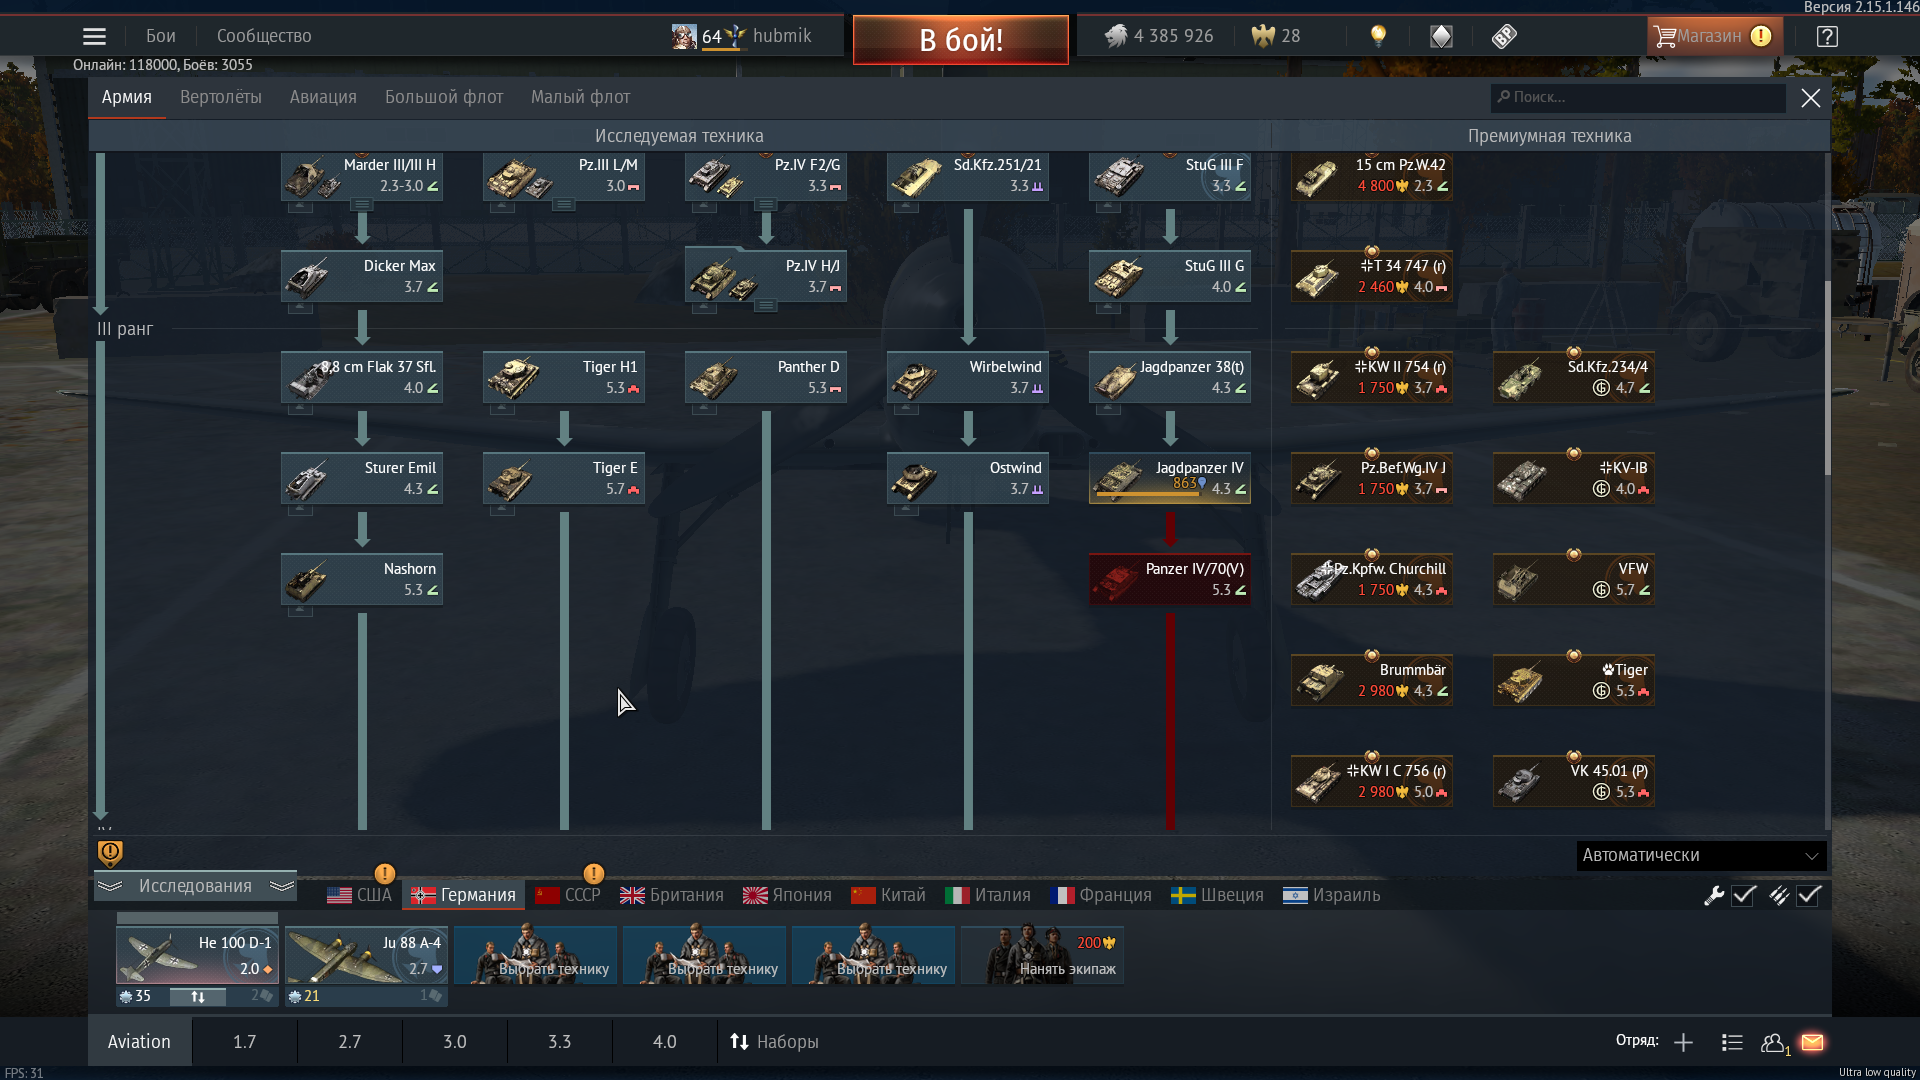The width and height of the screenshot is (1920, 1080).
Task: Open the main hamburger menu
Action: pyautogui.click(x=94, y=37)
